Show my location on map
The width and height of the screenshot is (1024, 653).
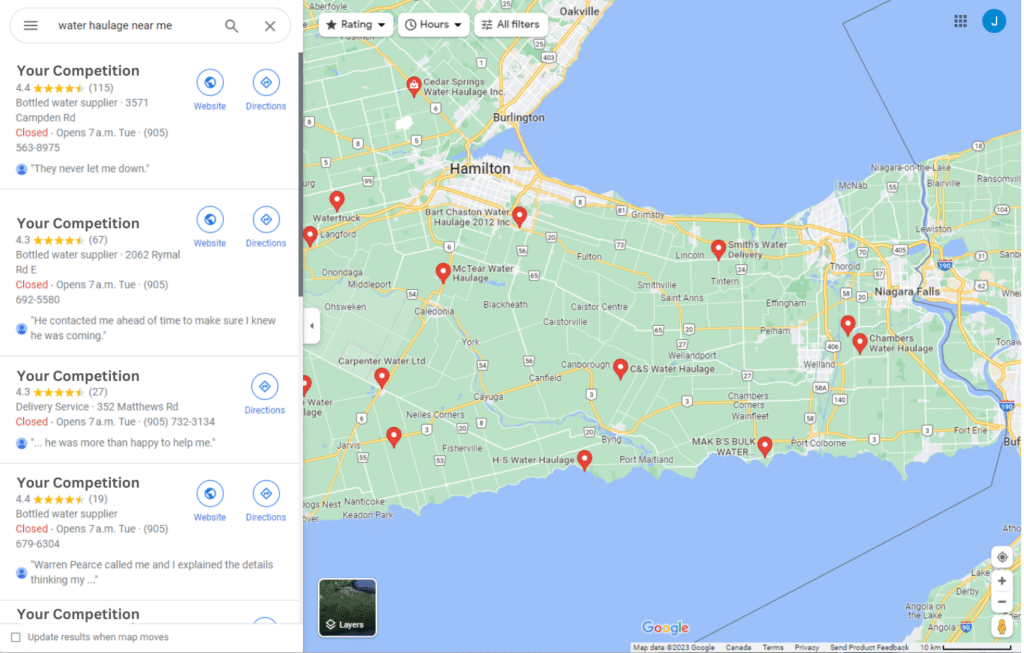point(1002,557)
